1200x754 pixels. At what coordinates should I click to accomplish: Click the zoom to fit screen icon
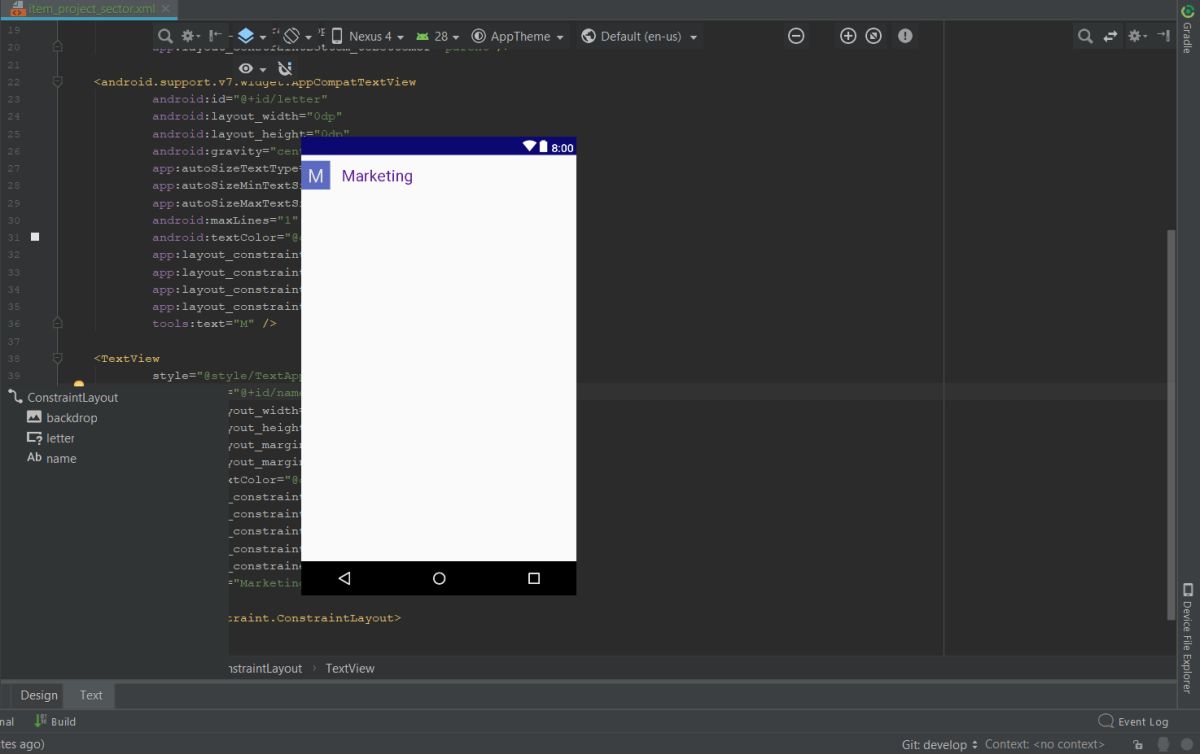pos(874,36)
